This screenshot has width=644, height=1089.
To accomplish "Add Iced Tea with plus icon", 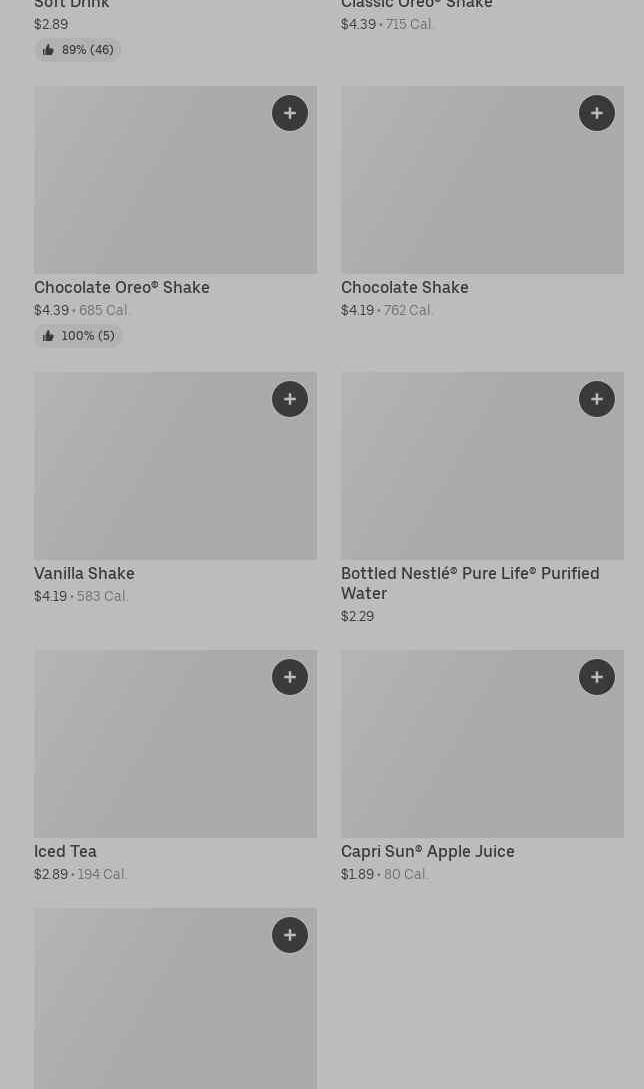I will point(290,677).
